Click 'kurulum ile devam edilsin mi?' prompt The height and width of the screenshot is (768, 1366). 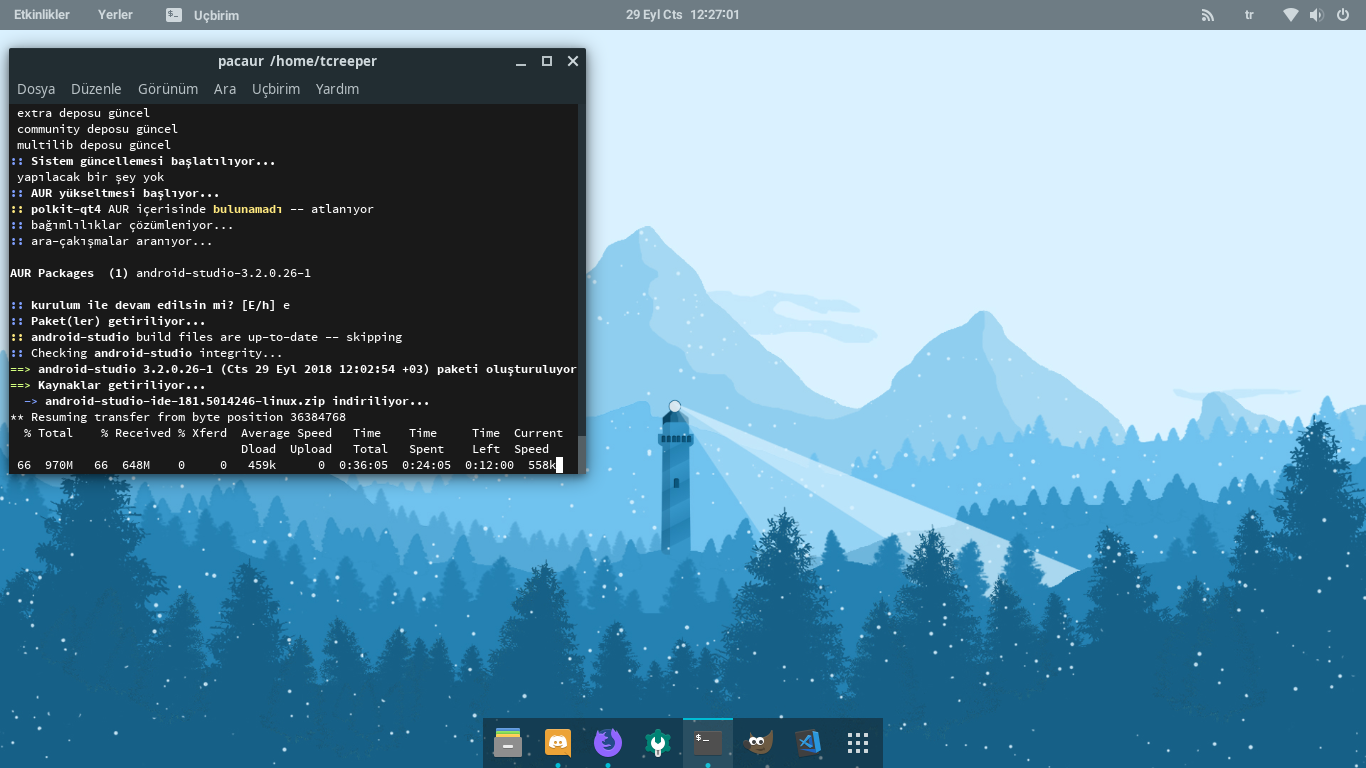132,305
